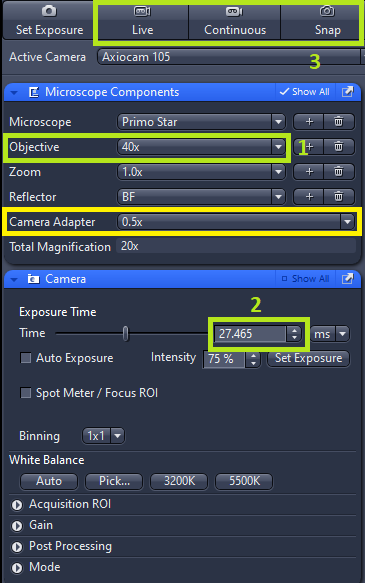Click the Auto white balance button

coord(49,481)
